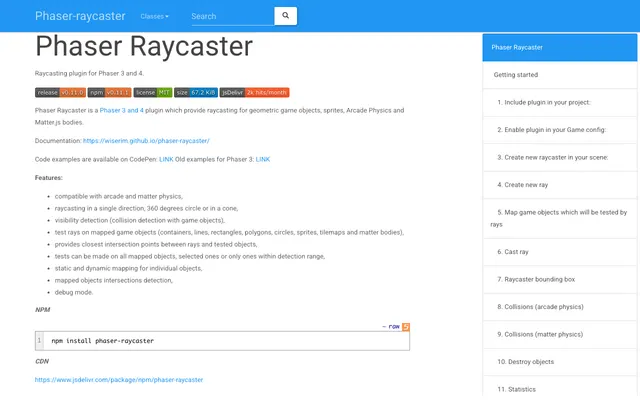This screenshot has height=400, width=640.
Task: Click 'Raycasting plugin for Phaser 3 and 4.' text
Action: click(x=89, y=73)
